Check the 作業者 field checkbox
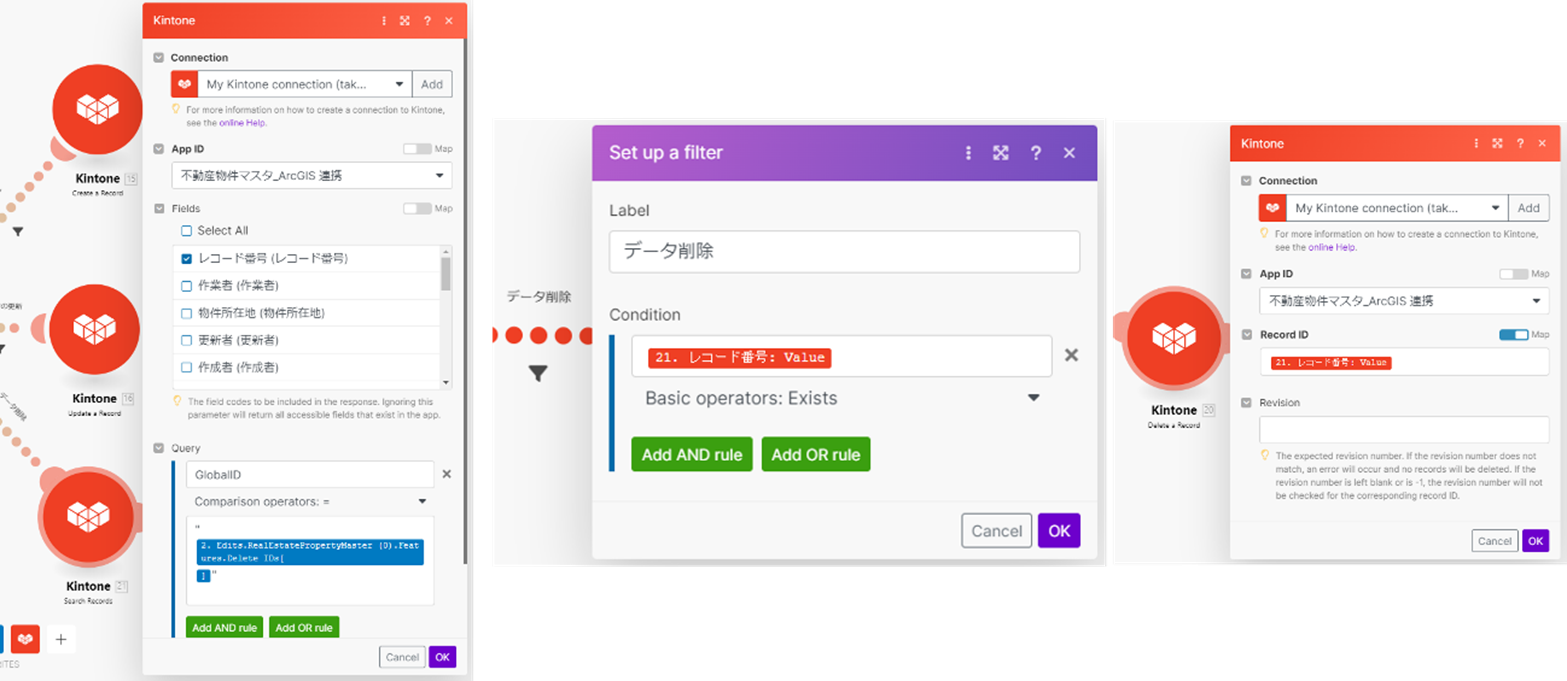 click(x=186, y=286)
